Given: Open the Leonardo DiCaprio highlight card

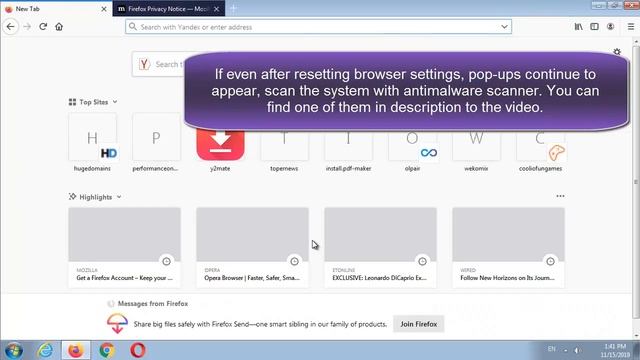Looking at the screenshot, I should [x=380, y=247].
